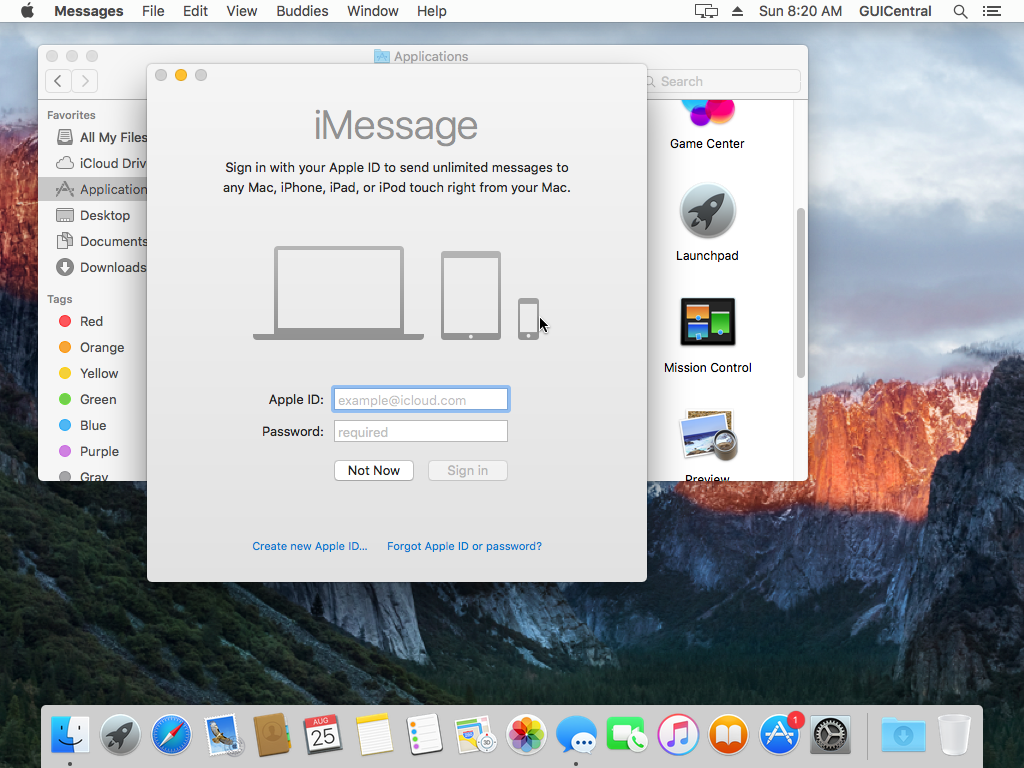Open the Notes app in Dock
Image resolution: width=1024 pixels, height=768 pixels.
tap(374, 735)
